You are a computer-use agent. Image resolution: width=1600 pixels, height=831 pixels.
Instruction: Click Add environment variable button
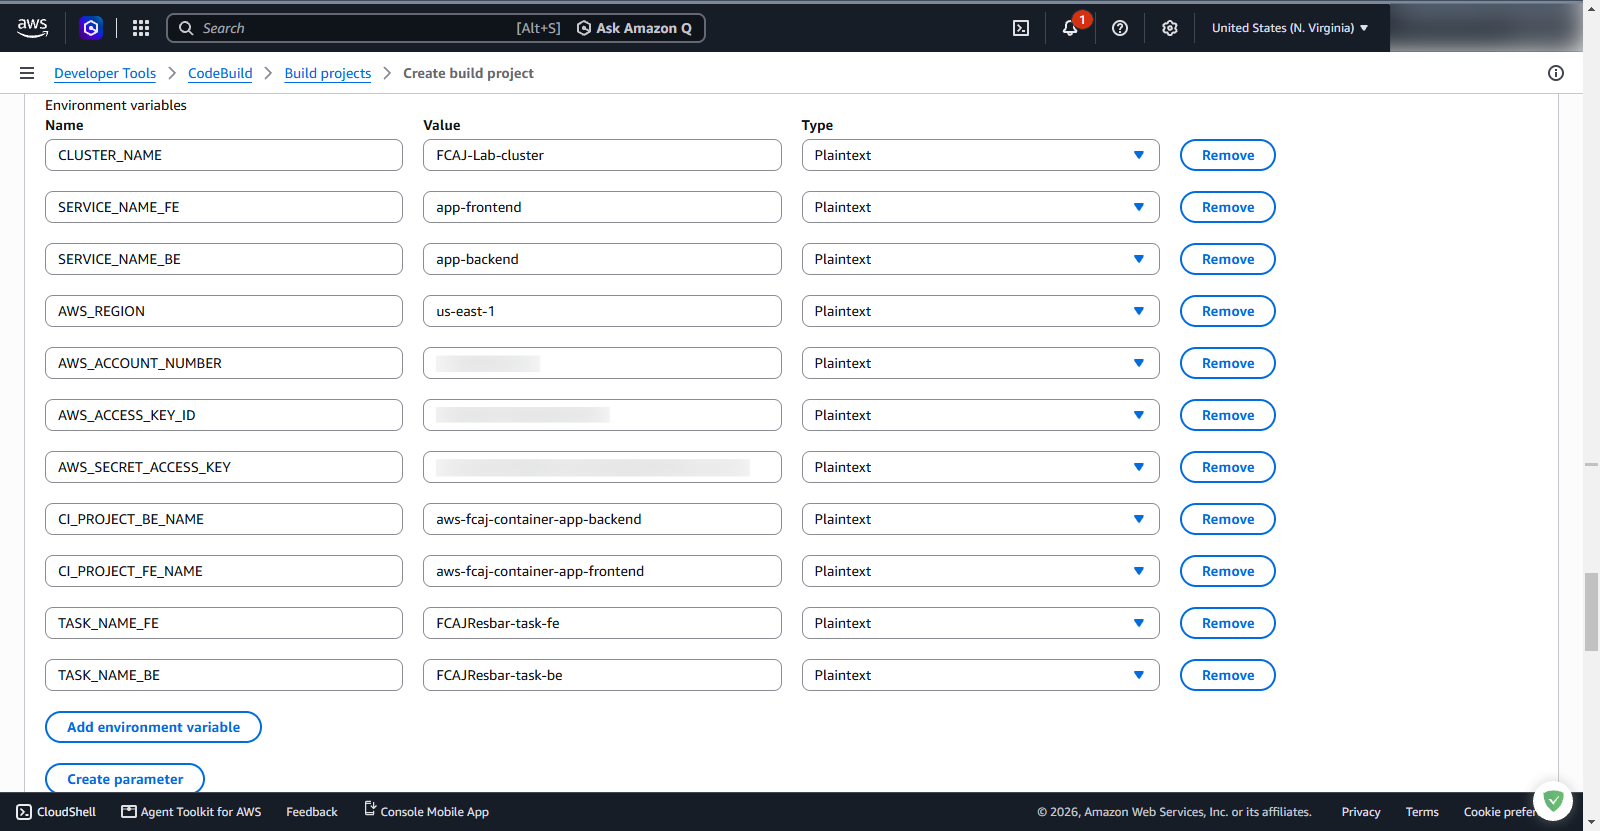click(x=153, y=727)
